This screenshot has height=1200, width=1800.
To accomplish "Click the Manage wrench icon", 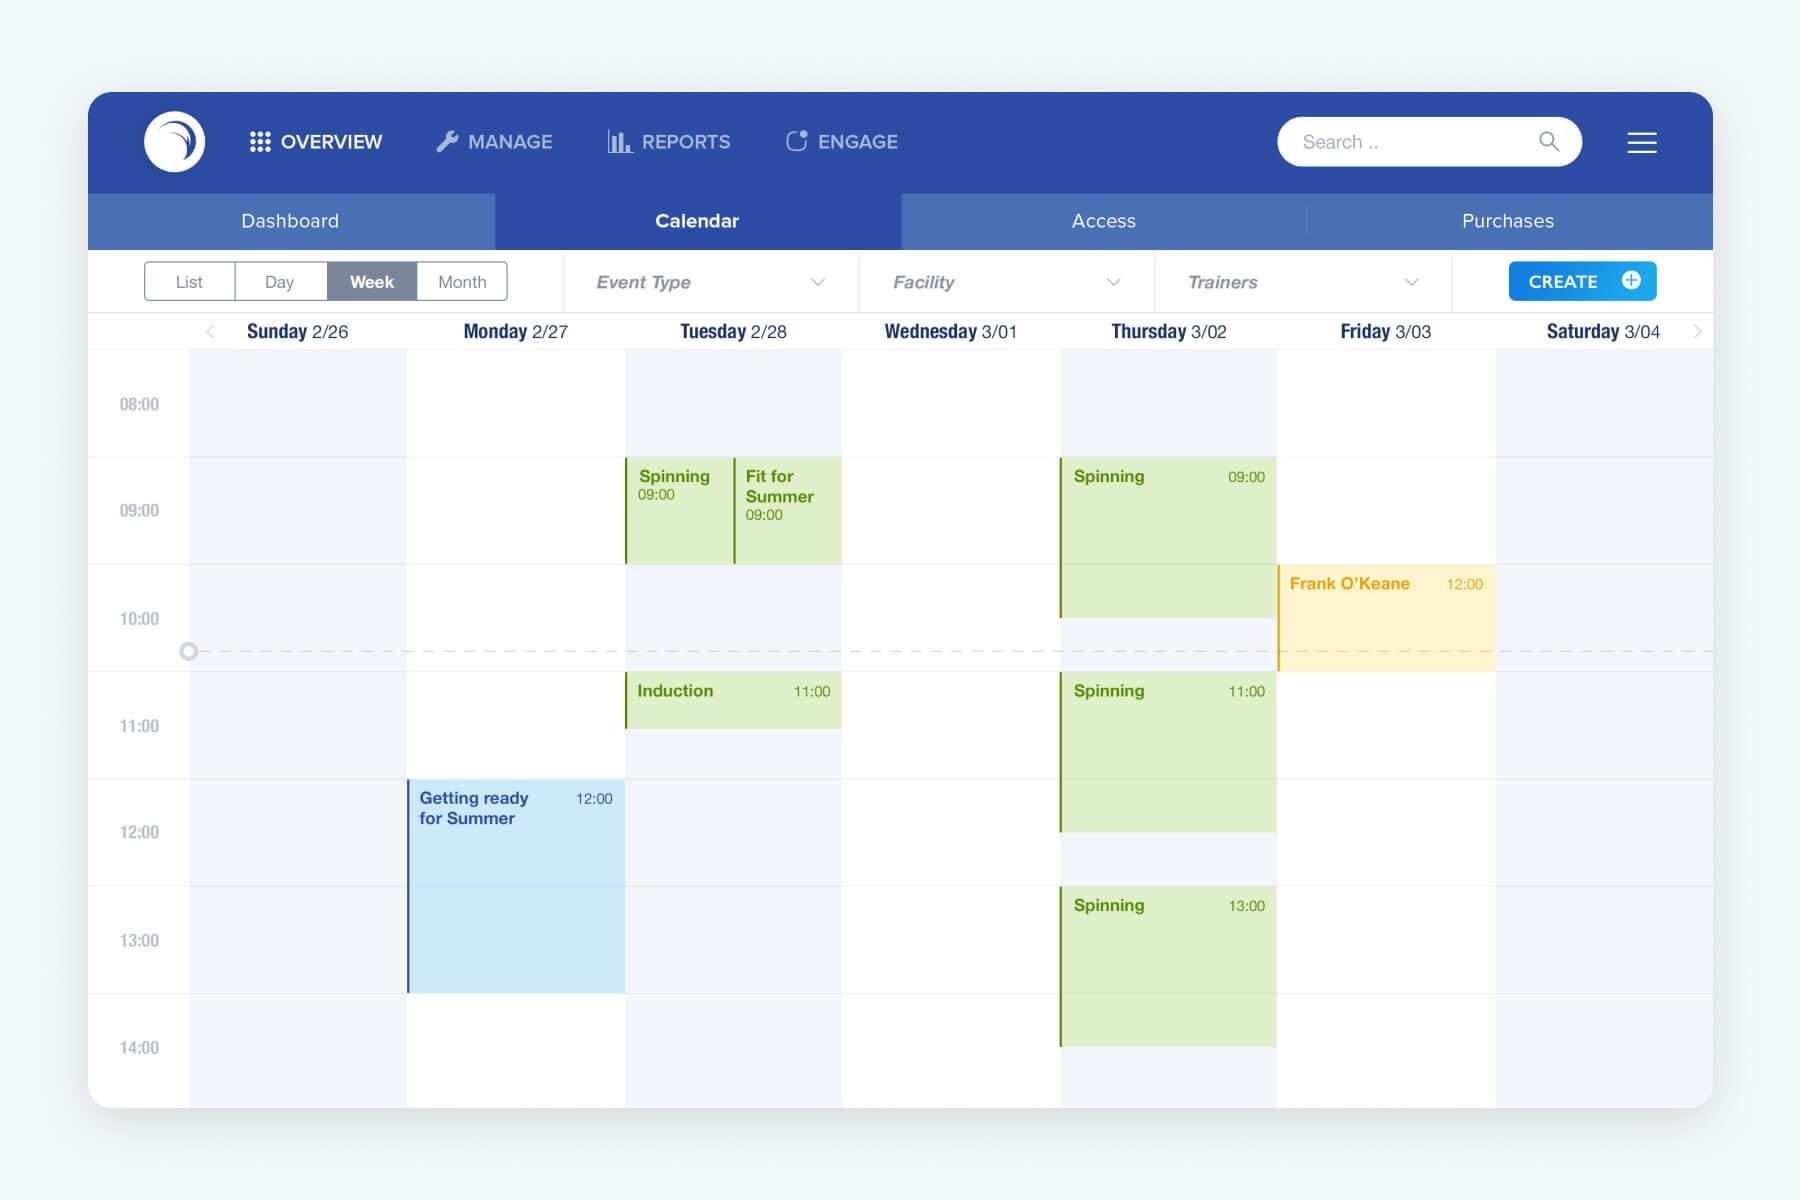I will click(x=447, y=142).
